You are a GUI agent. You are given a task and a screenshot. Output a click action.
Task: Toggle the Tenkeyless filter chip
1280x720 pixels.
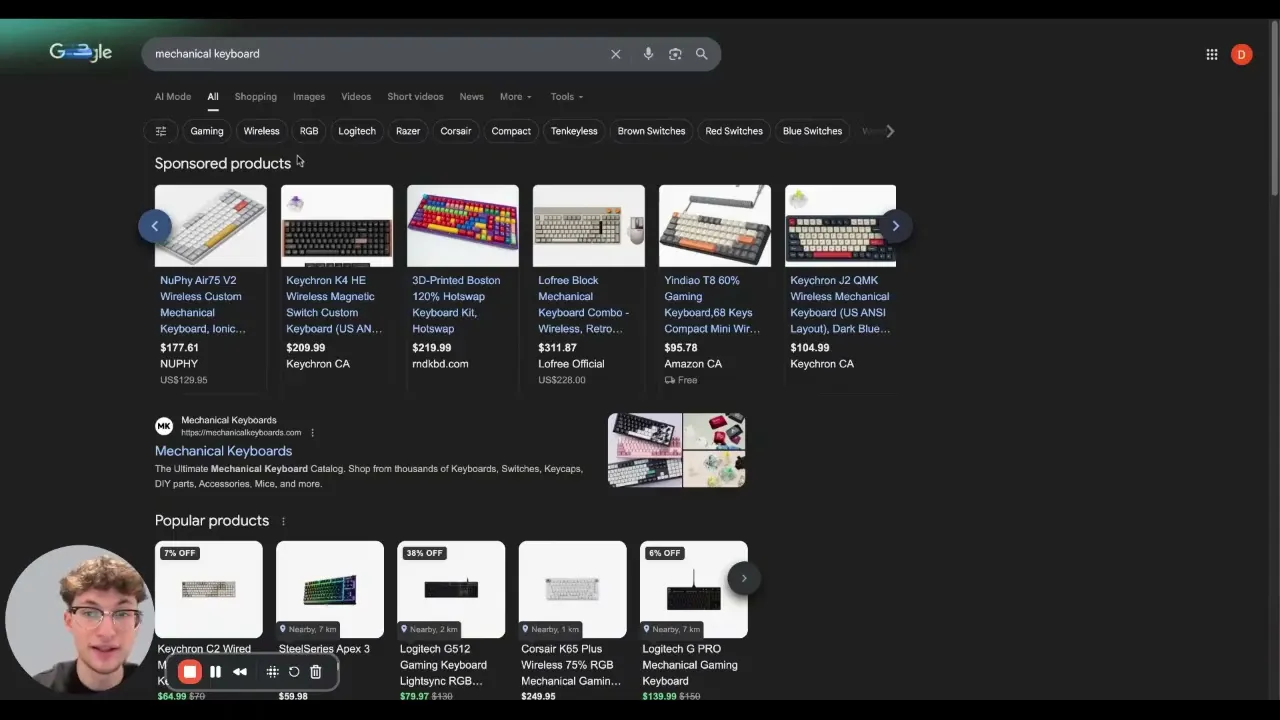click(x=574, y=131)
